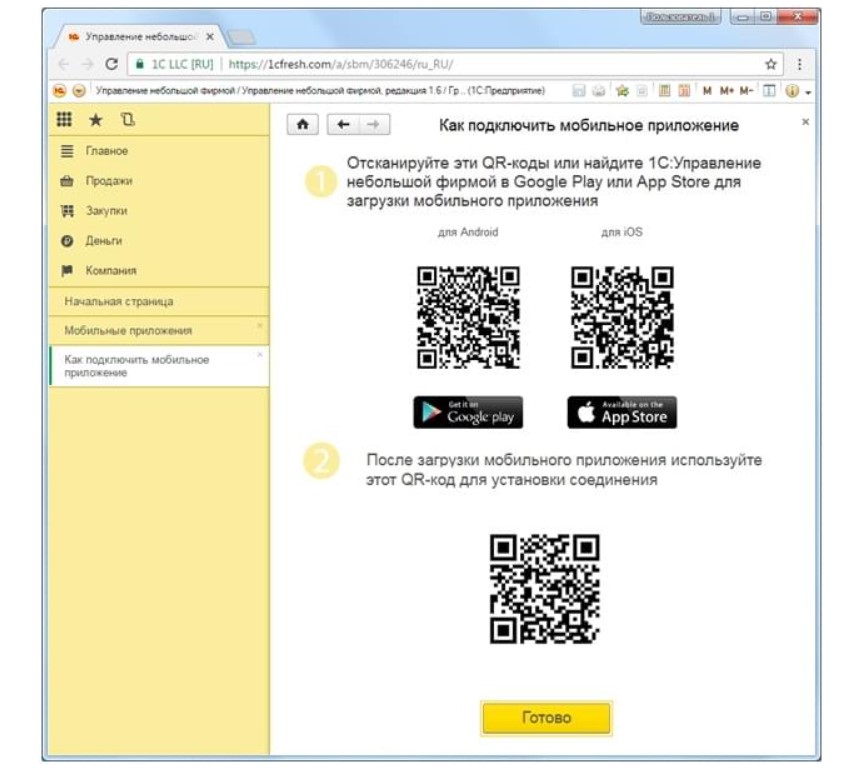Click the 1C logo main menu icon
This screenshot has width=867, height=770.
pyautogui.click(x=60, y=91)
